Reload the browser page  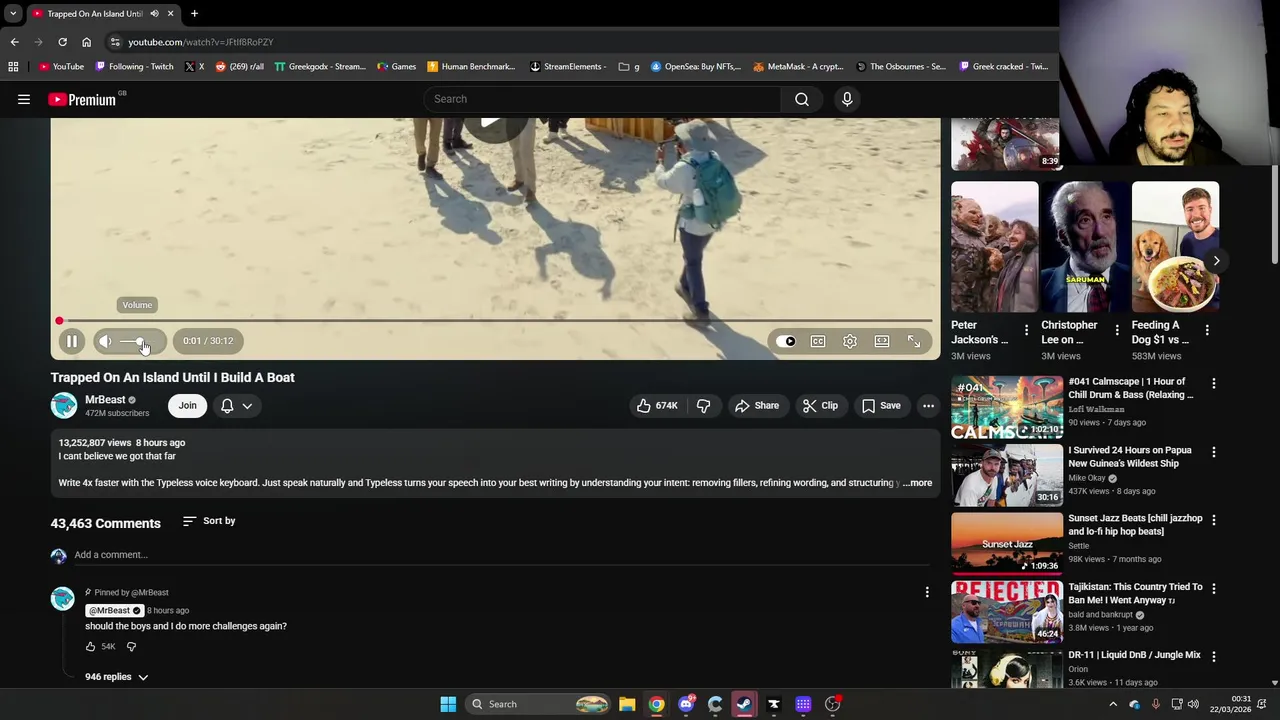click(x=62, y=42)
